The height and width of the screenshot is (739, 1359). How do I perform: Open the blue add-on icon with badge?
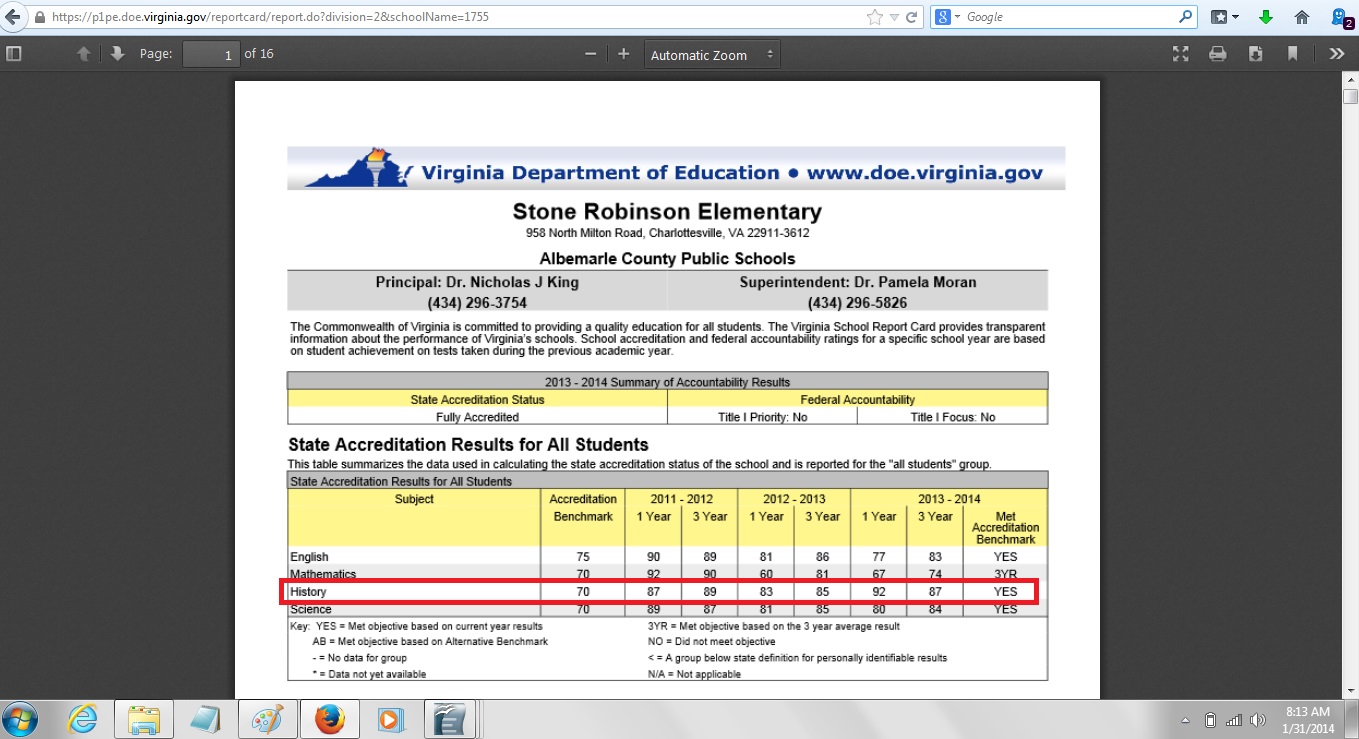point(1341,17)
